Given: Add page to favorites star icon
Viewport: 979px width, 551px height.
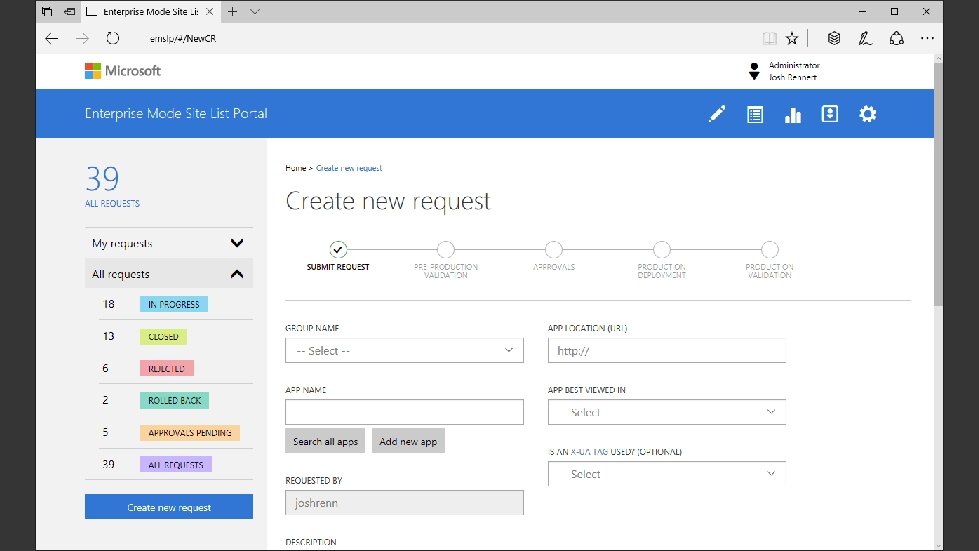Looking at the screenshot, I should pos(792,39).
